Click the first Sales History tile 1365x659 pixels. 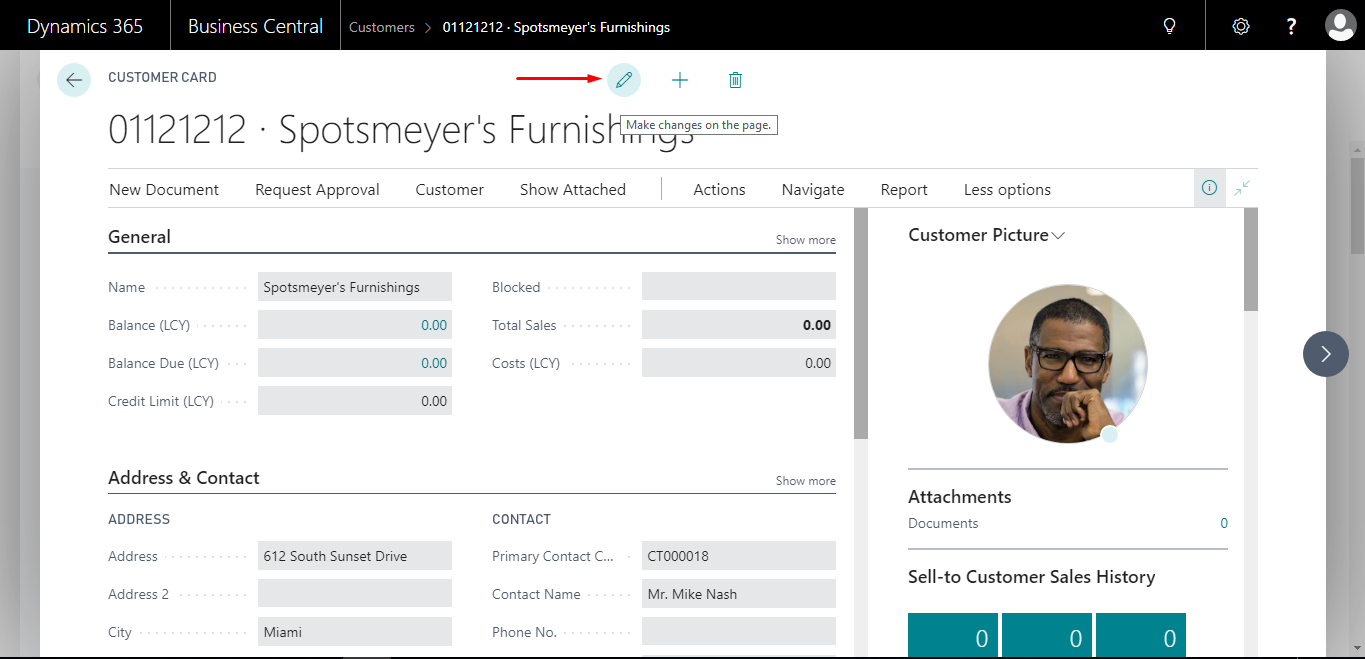coord(953,635)
